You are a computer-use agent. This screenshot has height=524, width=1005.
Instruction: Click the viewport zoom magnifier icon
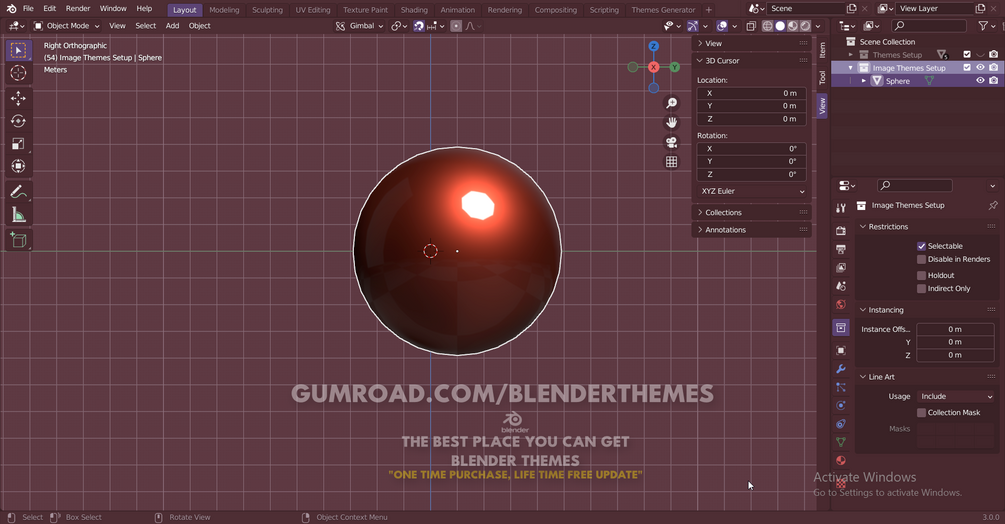tap(671, 103)
